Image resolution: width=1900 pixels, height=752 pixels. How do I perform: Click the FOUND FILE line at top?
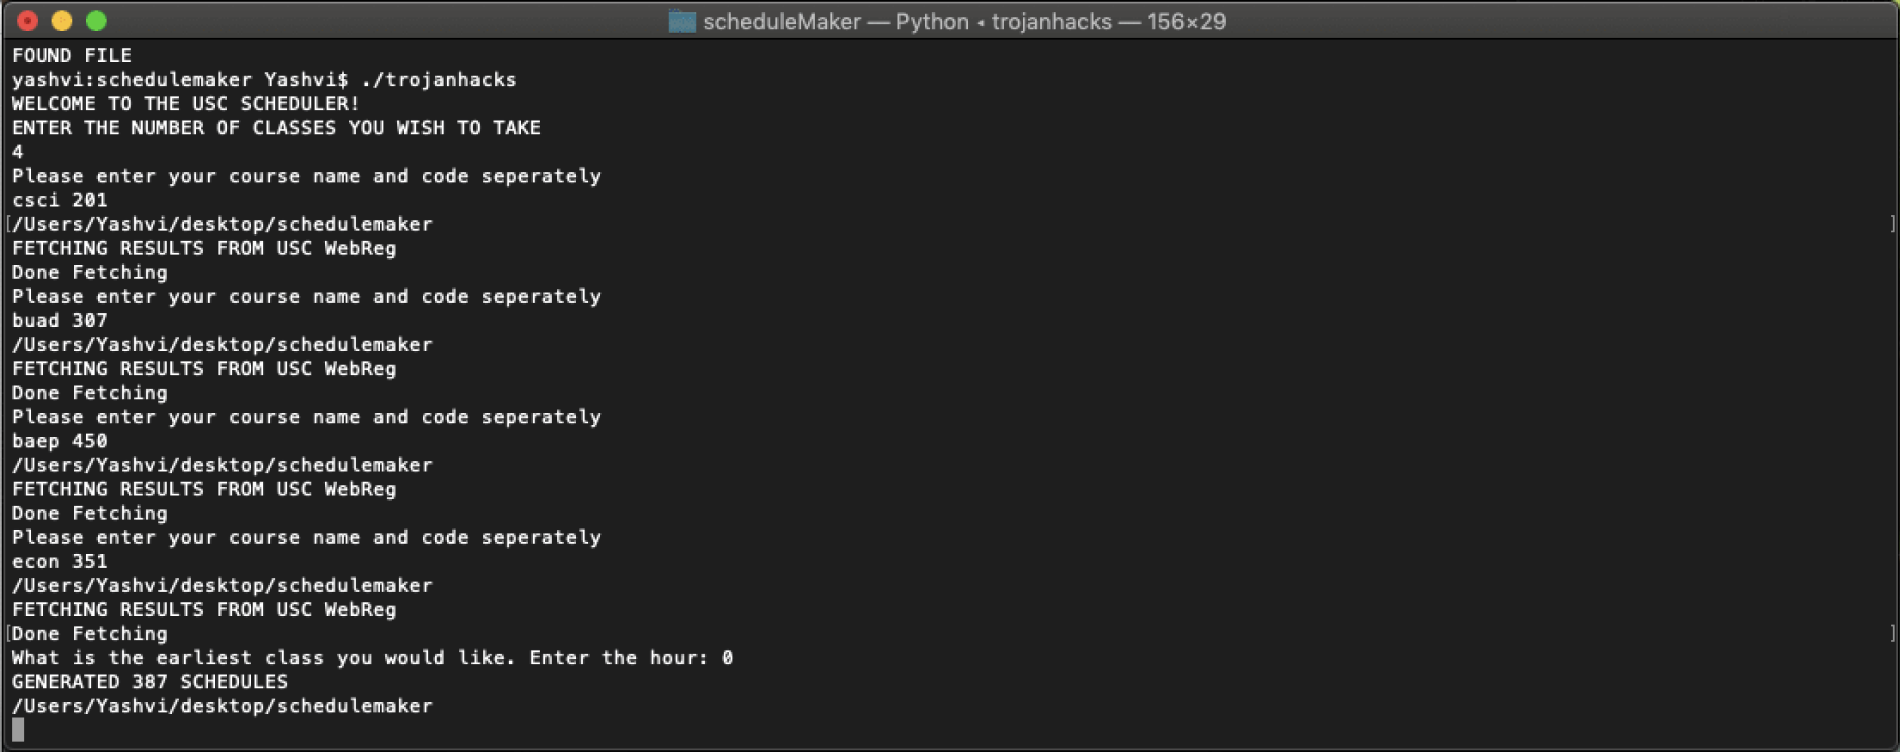click(x=72, y=56)
